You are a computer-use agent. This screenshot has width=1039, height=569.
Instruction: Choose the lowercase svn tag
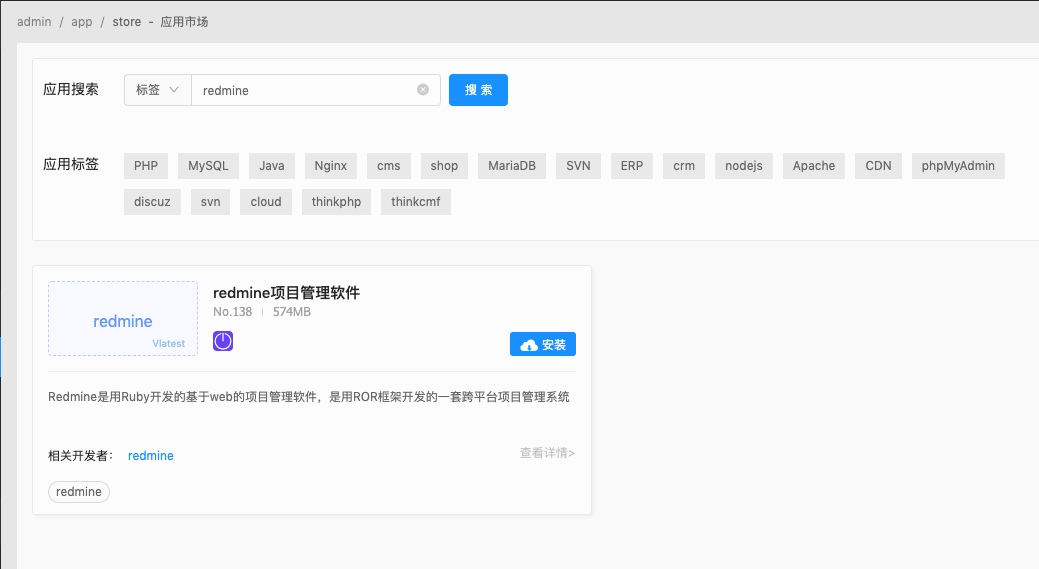tap(211, 201)
